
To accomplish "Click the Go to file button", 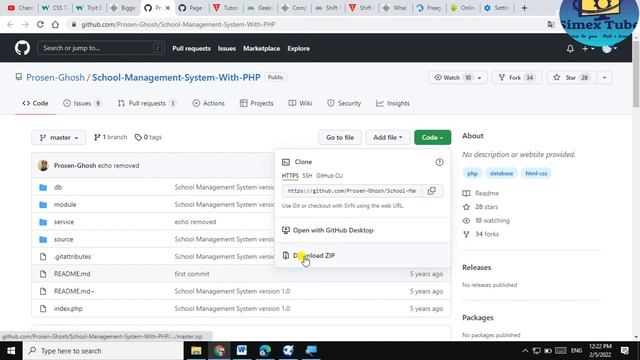I will point(340,138).
